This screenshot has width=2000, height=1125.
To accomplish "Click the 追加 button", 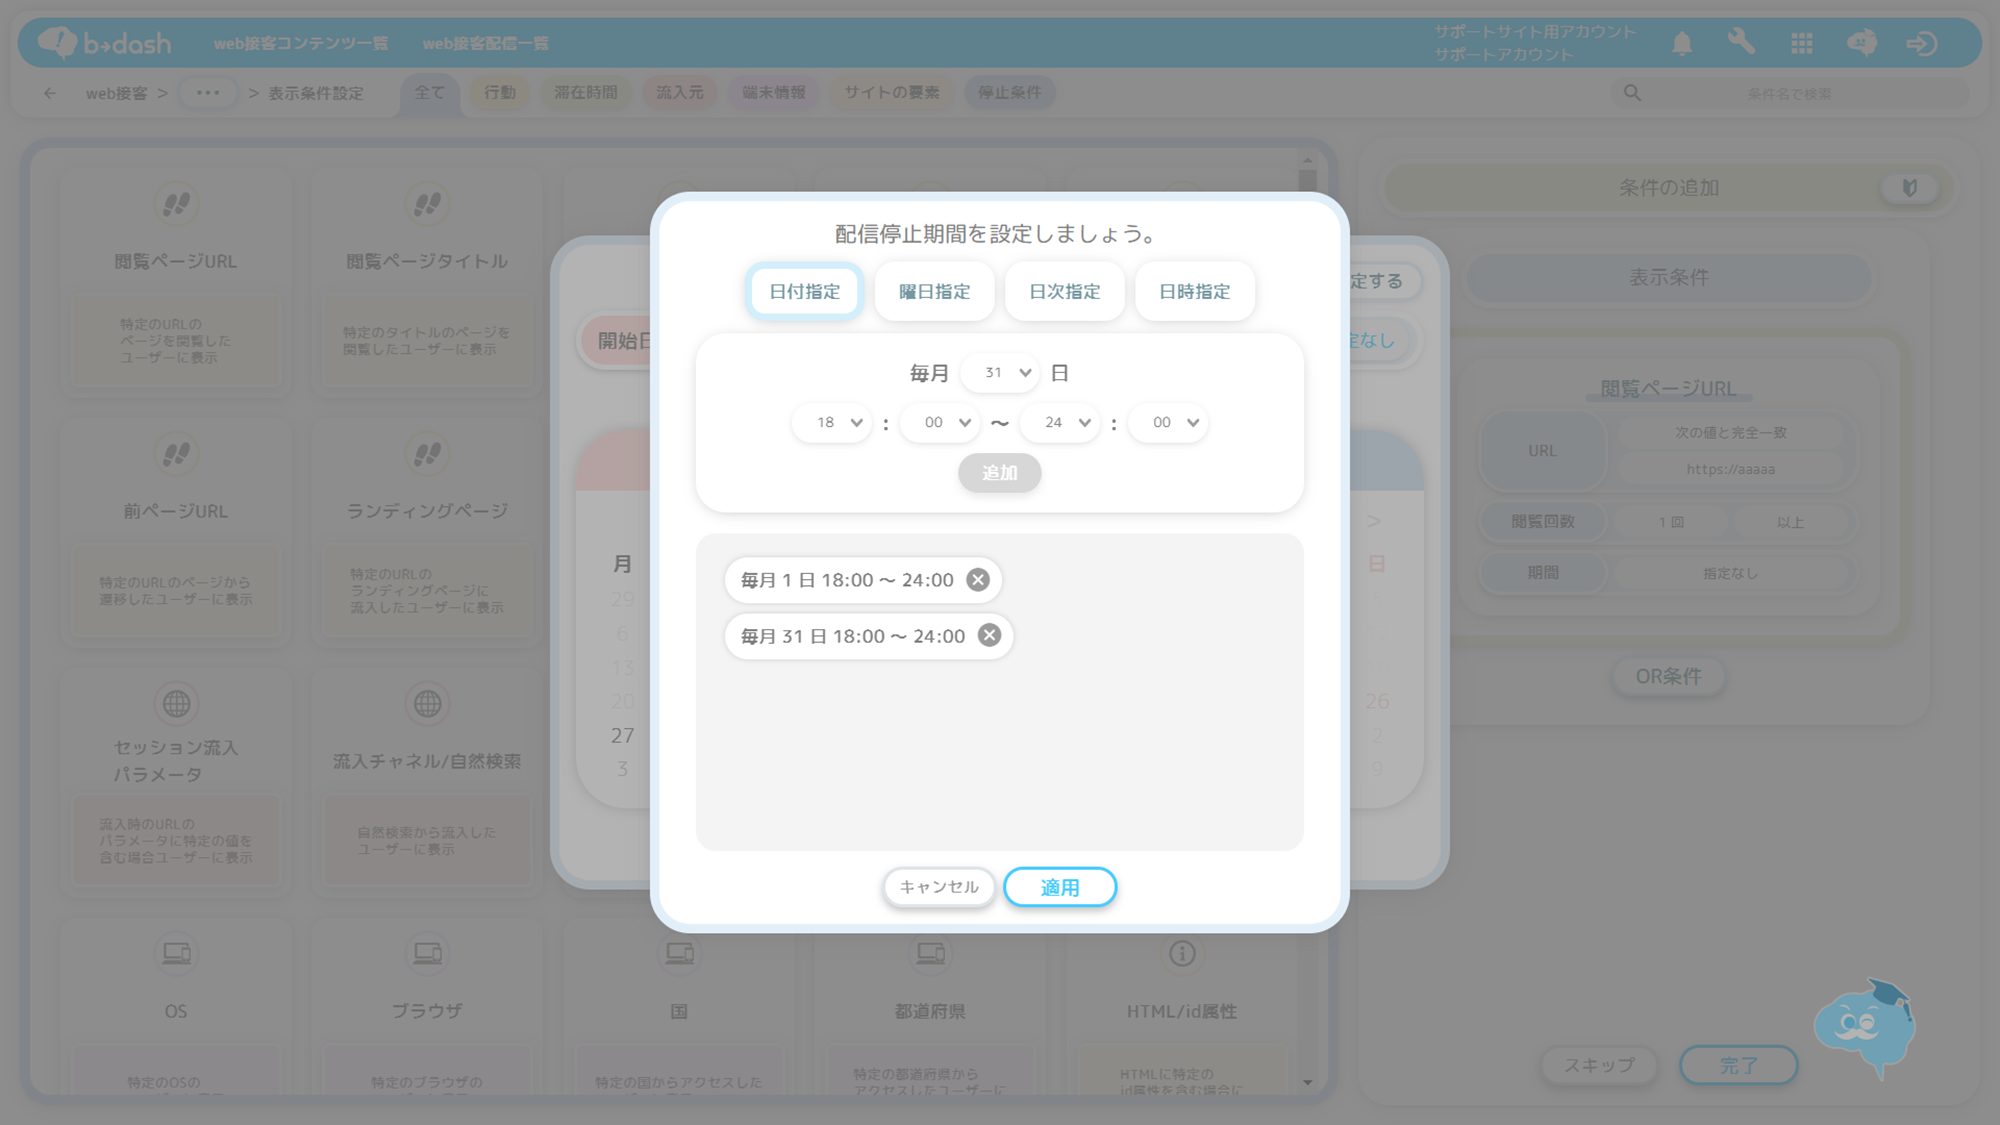I will point(1000,473).
